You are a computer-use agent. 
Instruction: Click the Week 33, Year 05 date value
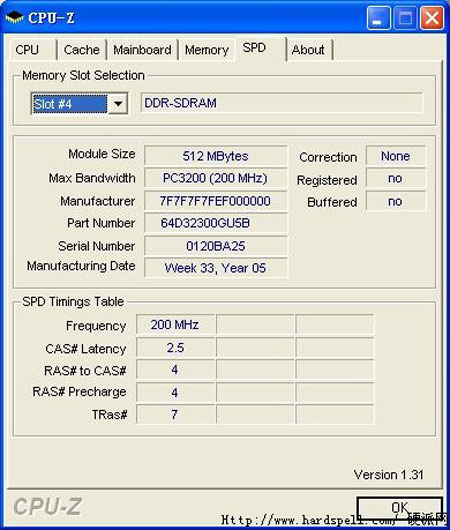coord(215,268)
